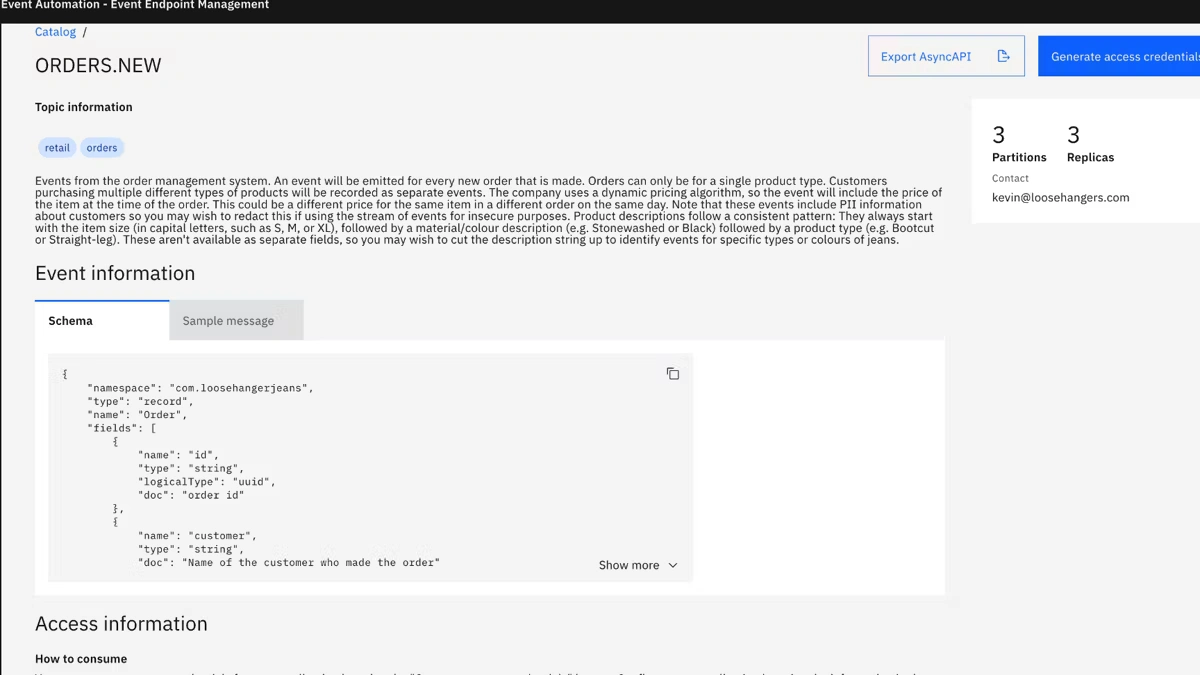1200x675 pixels.
Task: Go back to Catalog via the breadcrumb
Action: (x=55, y=32)
